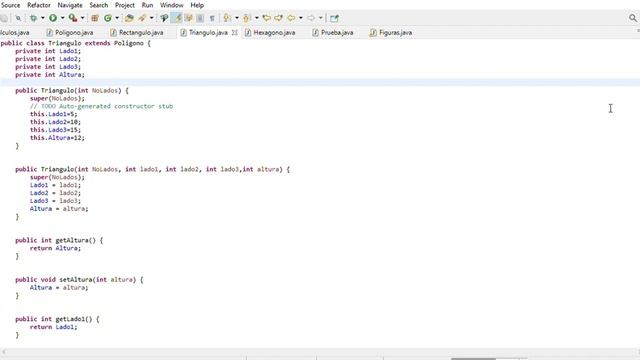Expand the Open Task dropdown arrow

pyautogui.click(x=151, y=18)
